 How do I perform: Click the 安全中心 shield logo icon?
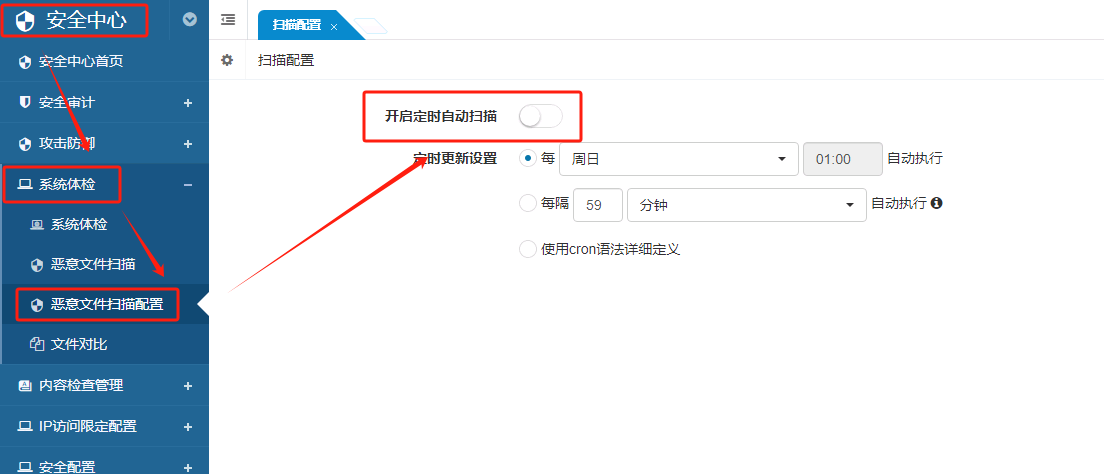tap(25, 20)
